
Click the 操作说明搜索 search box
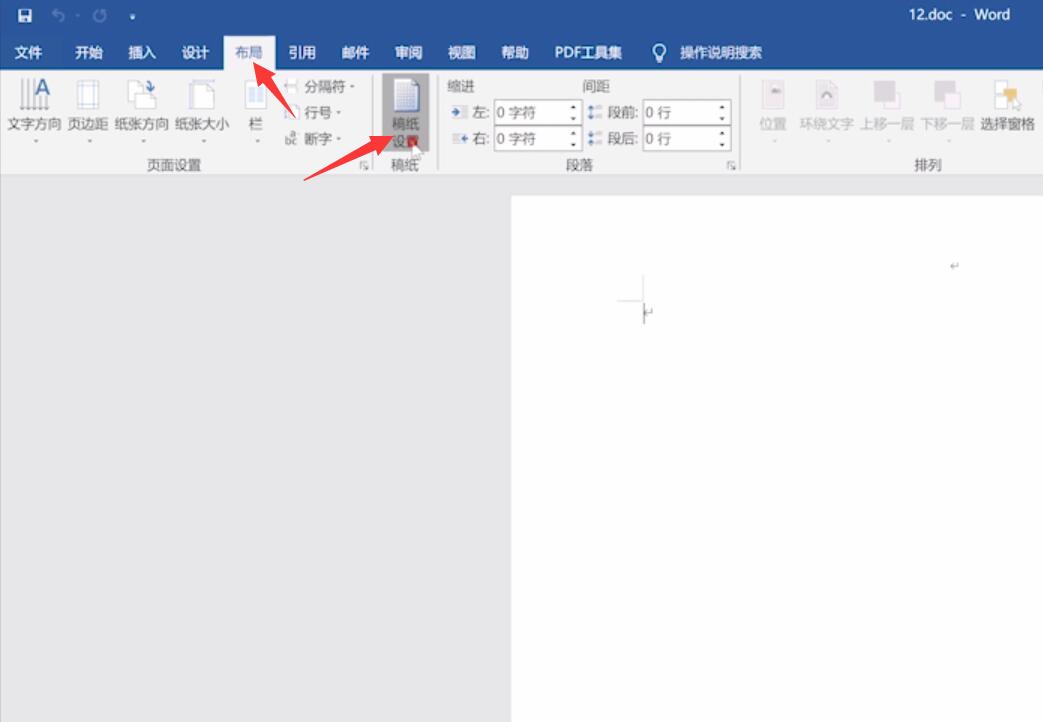click(720, 53)
